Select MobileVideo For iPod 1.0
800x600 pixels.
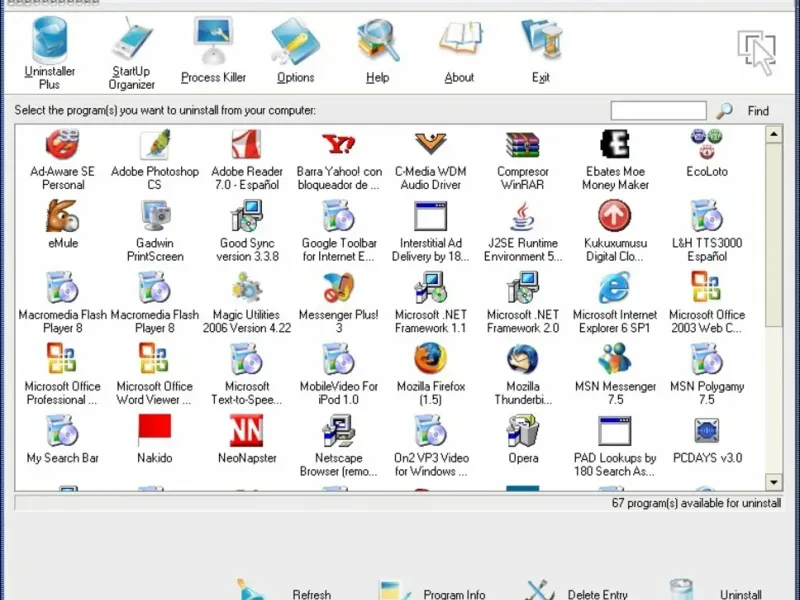(x=339, y=374)
